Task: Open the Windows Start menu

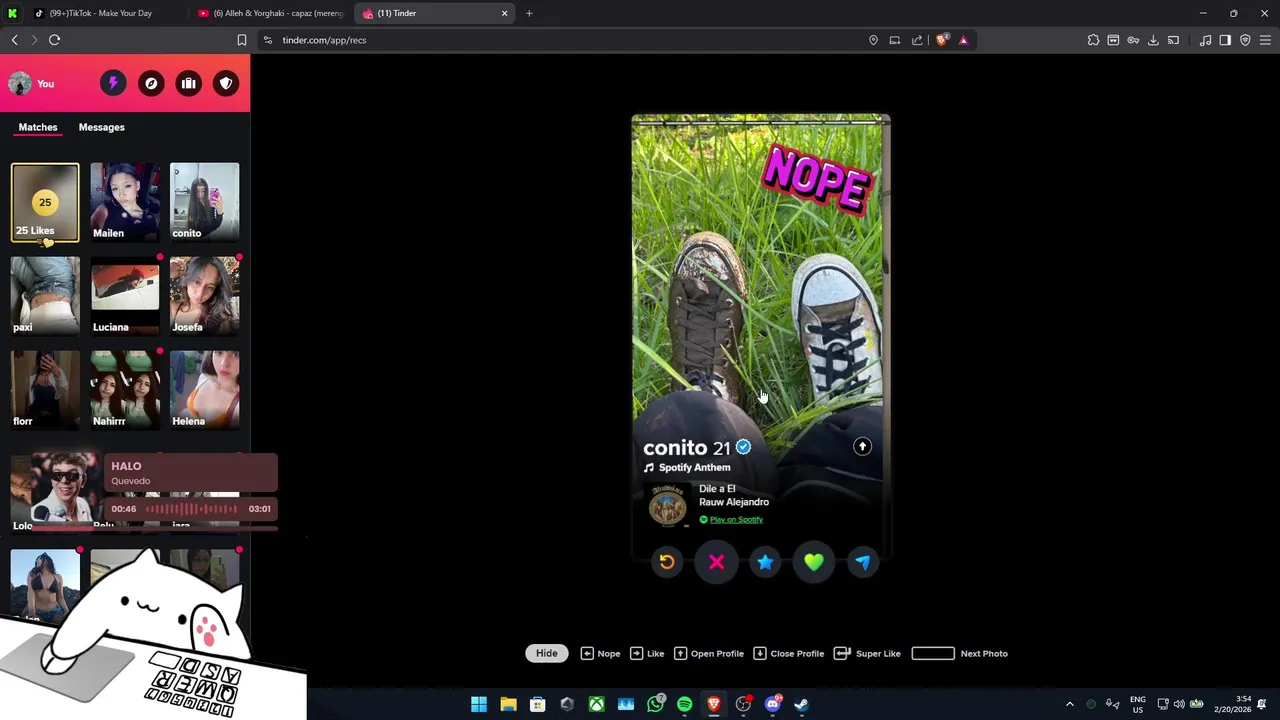Action: click(479, 704)
